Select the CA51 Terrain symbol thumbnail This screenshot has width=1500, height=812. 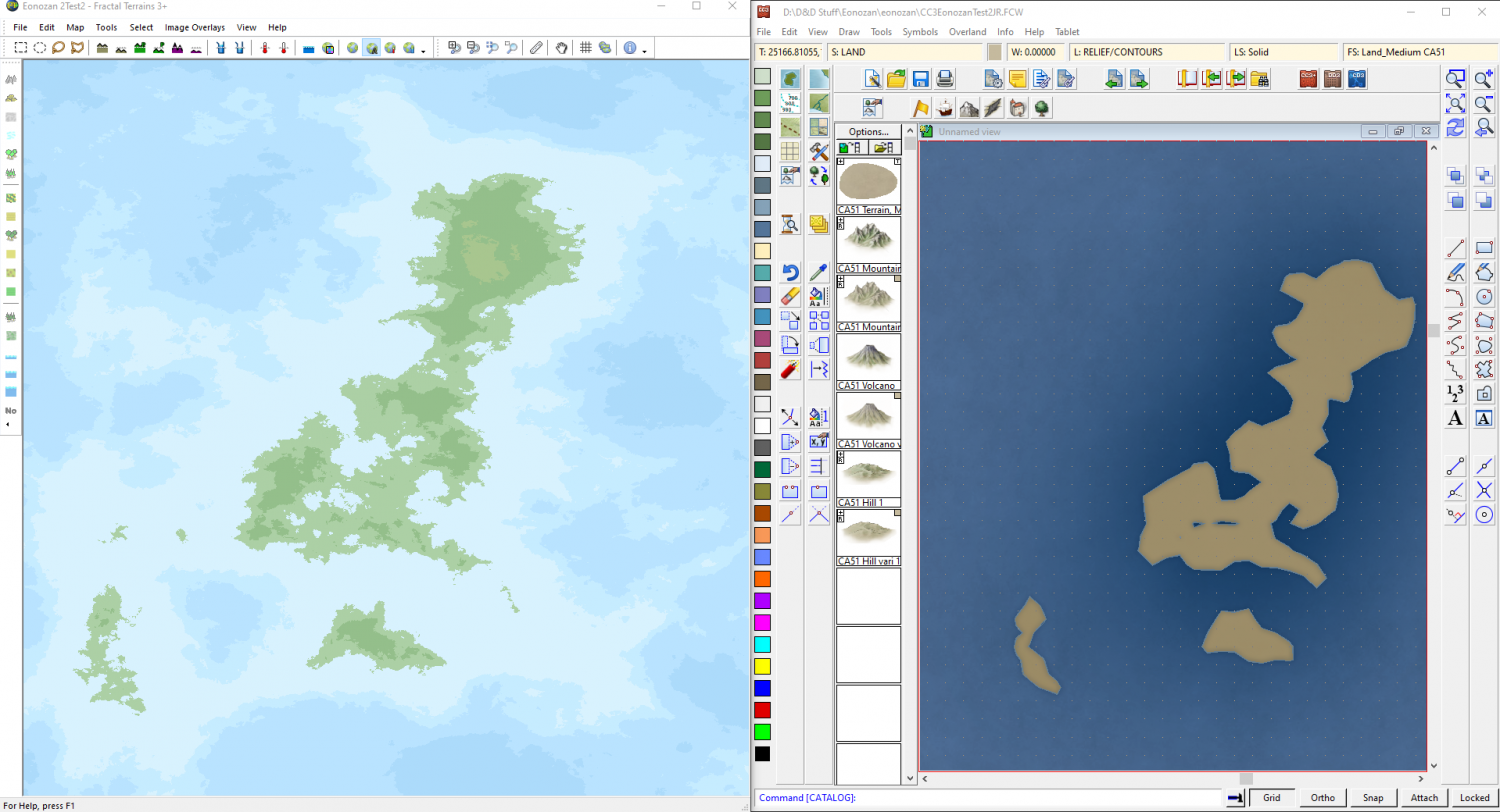[869, 181]
